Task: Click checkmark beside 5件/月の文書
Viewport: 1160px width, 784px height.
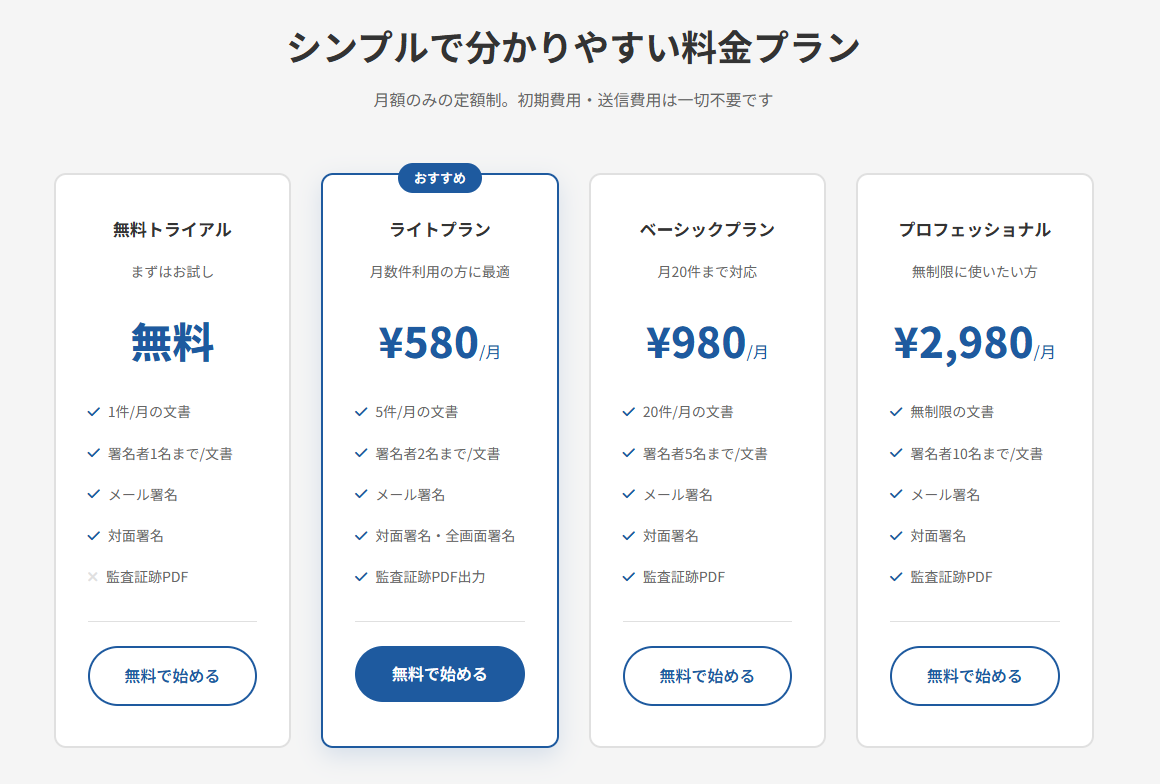Action: 361,412
